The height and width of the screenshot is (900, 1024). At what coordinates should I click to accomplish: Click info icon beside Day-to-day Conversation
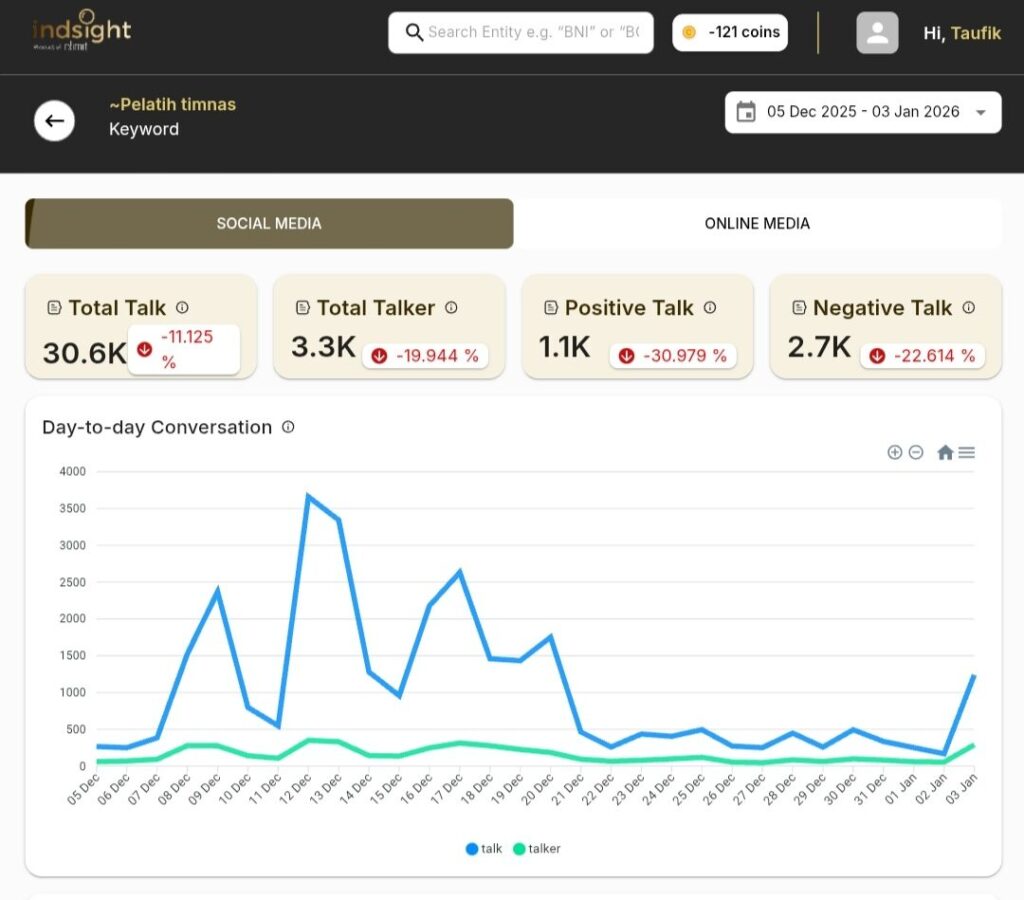[x=288, y=427]
